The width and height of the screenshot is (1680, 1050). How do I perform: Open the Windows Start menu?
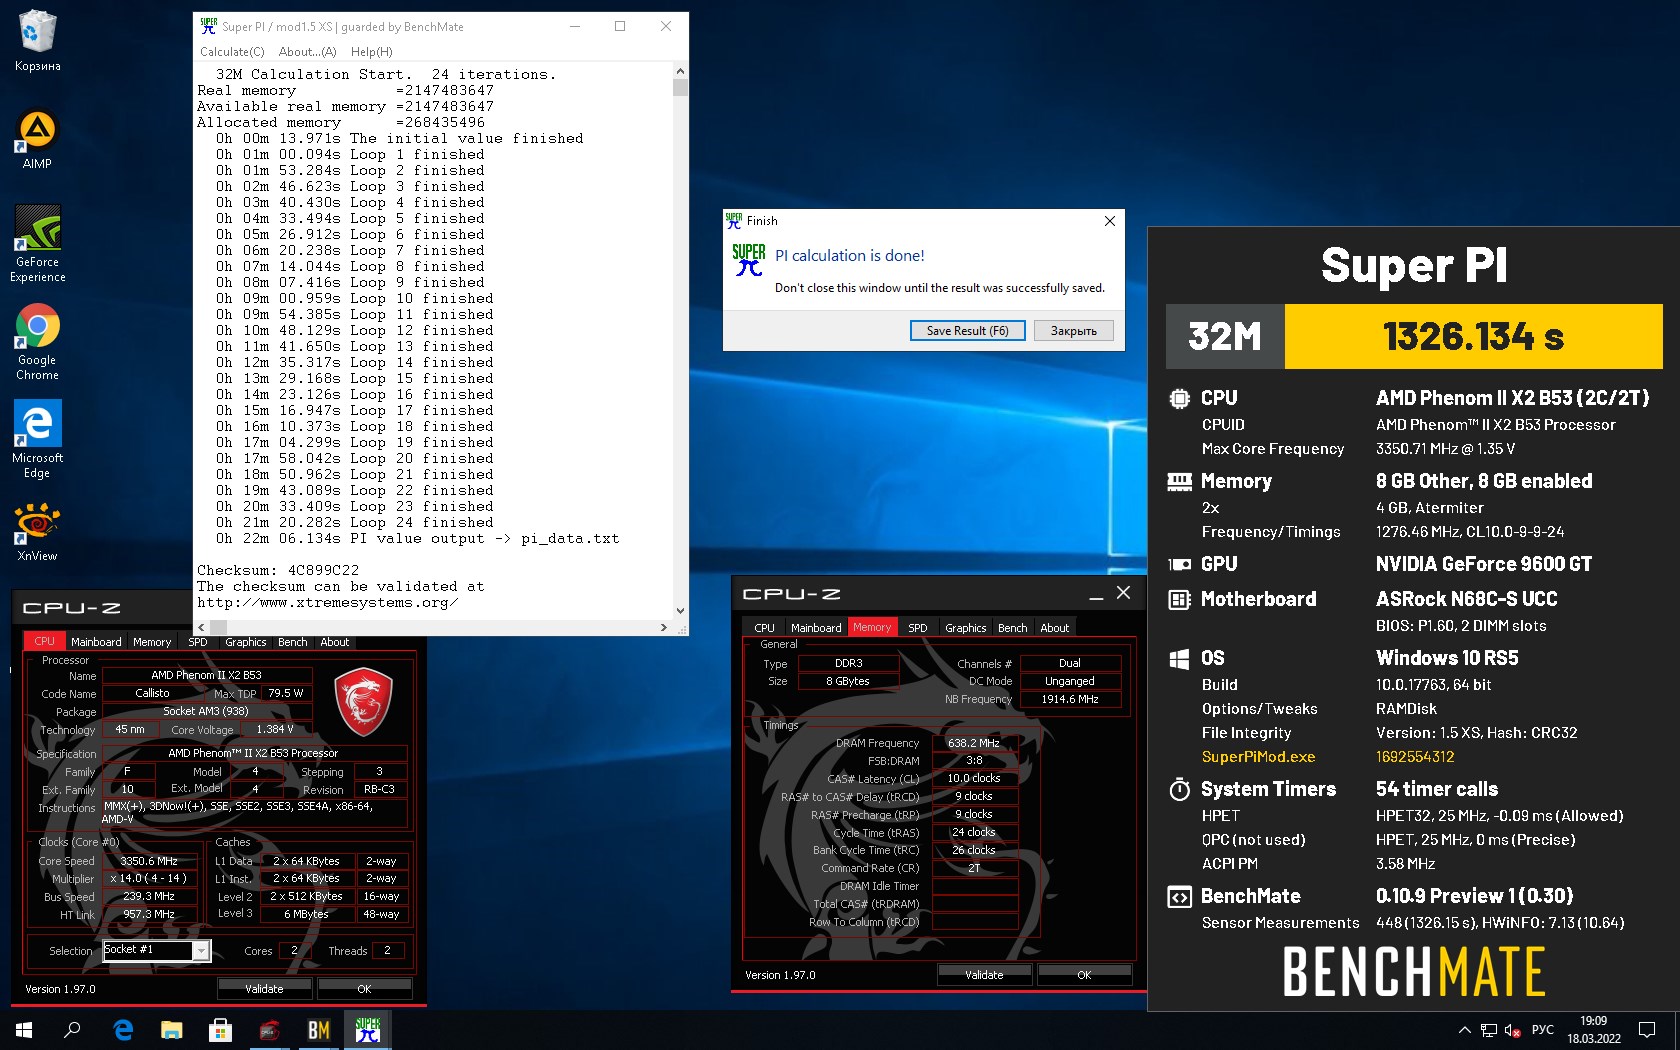point(24,1030)
